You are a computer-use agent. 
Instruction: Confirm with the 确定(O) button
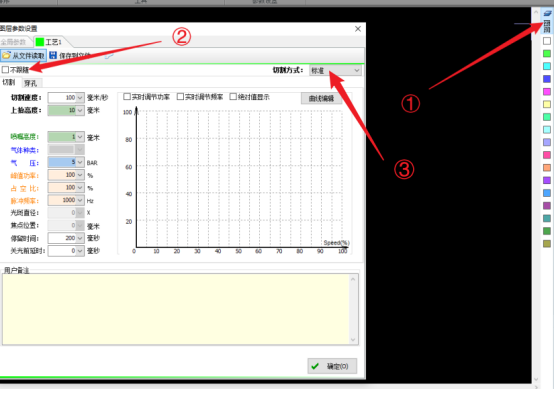click(x=332, y=366)
